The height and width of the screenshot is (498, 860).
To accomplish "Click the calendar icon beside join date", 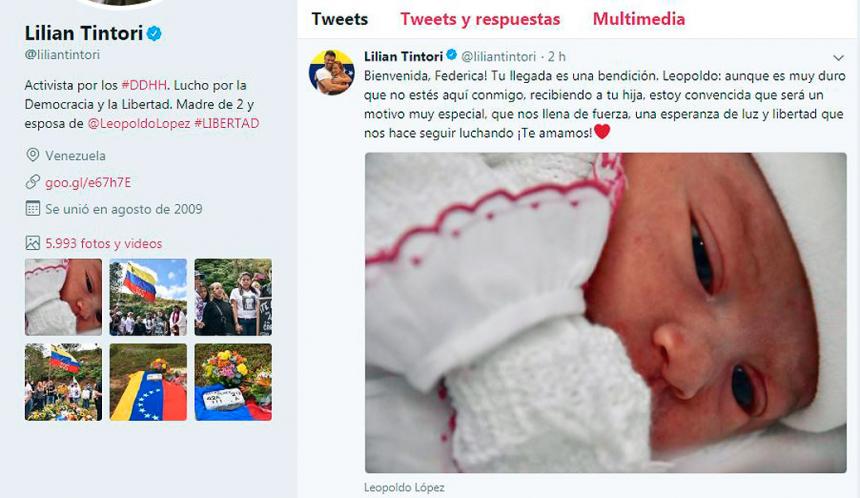I will click(33, 209).
